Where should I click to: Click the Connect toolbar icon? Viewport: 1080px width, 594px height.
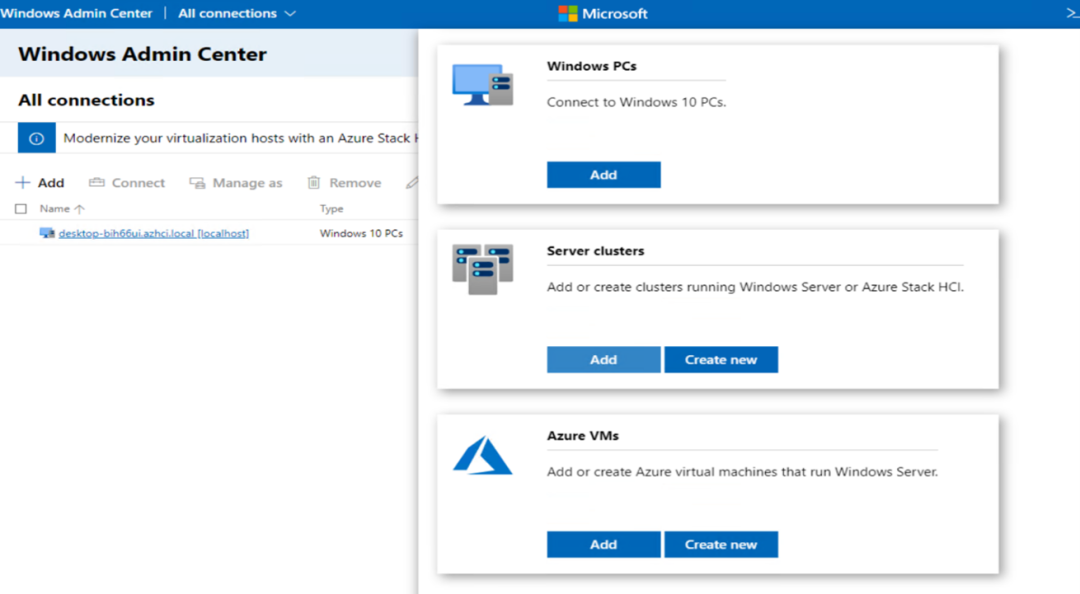96,183
